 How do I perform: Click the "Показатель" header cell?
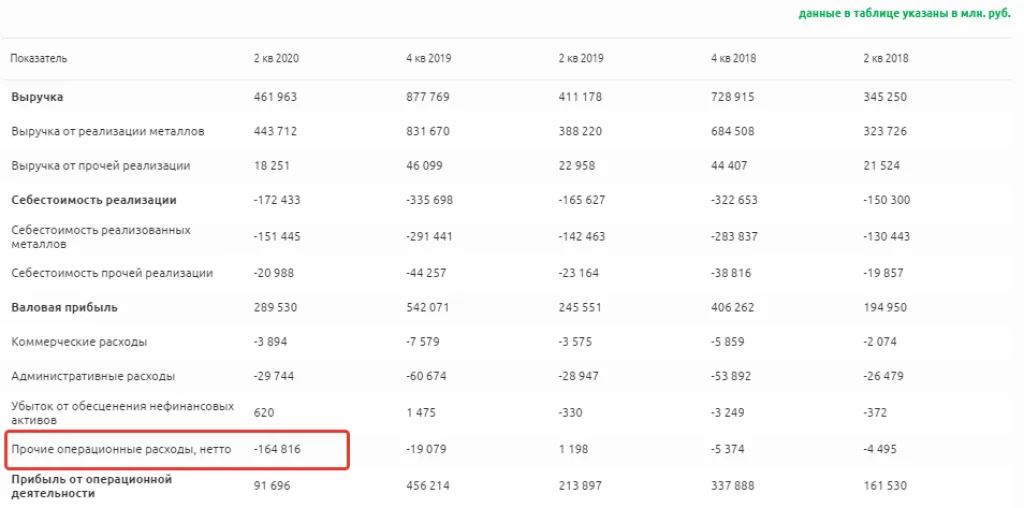tap(39, 58)
